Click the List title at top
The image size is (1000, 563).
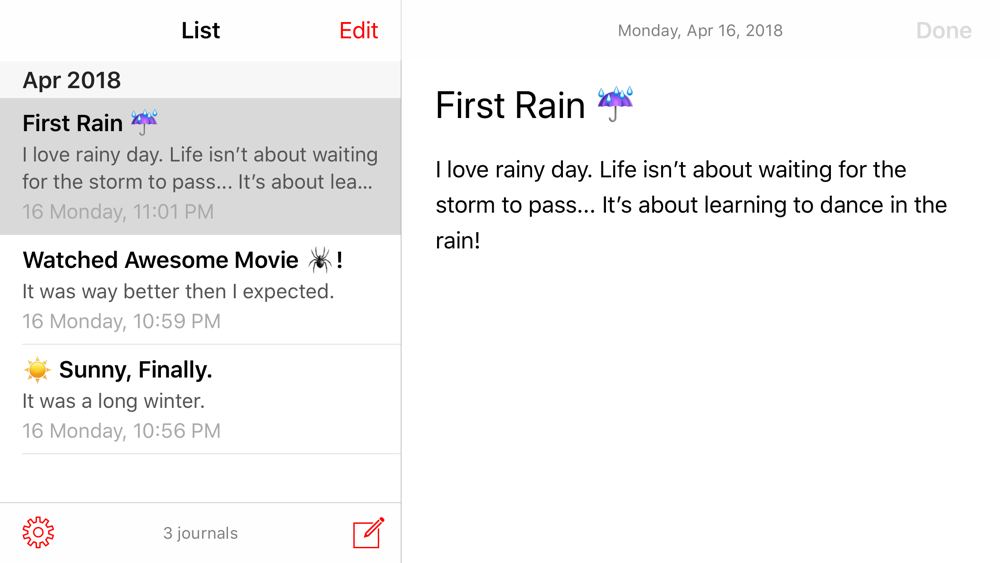pyautogui.click(x=200, y=31)
